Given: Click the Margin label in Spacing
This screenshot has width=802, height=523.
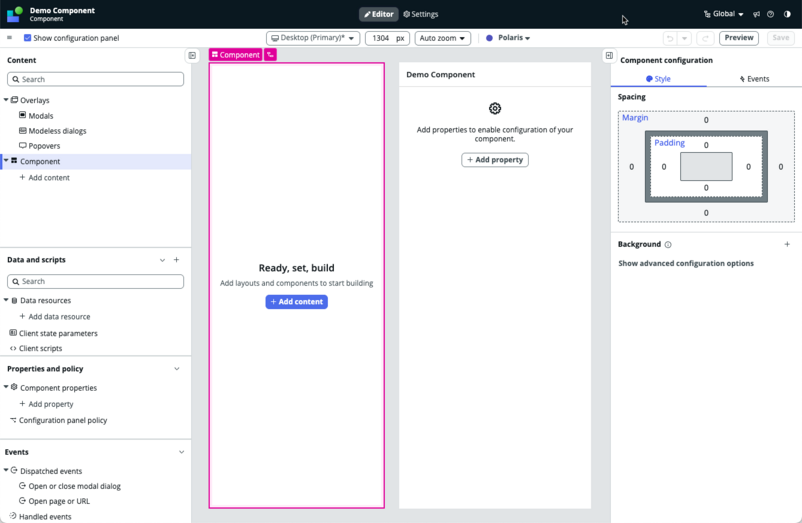Looking at the screenshot, I should pos(635,118).
